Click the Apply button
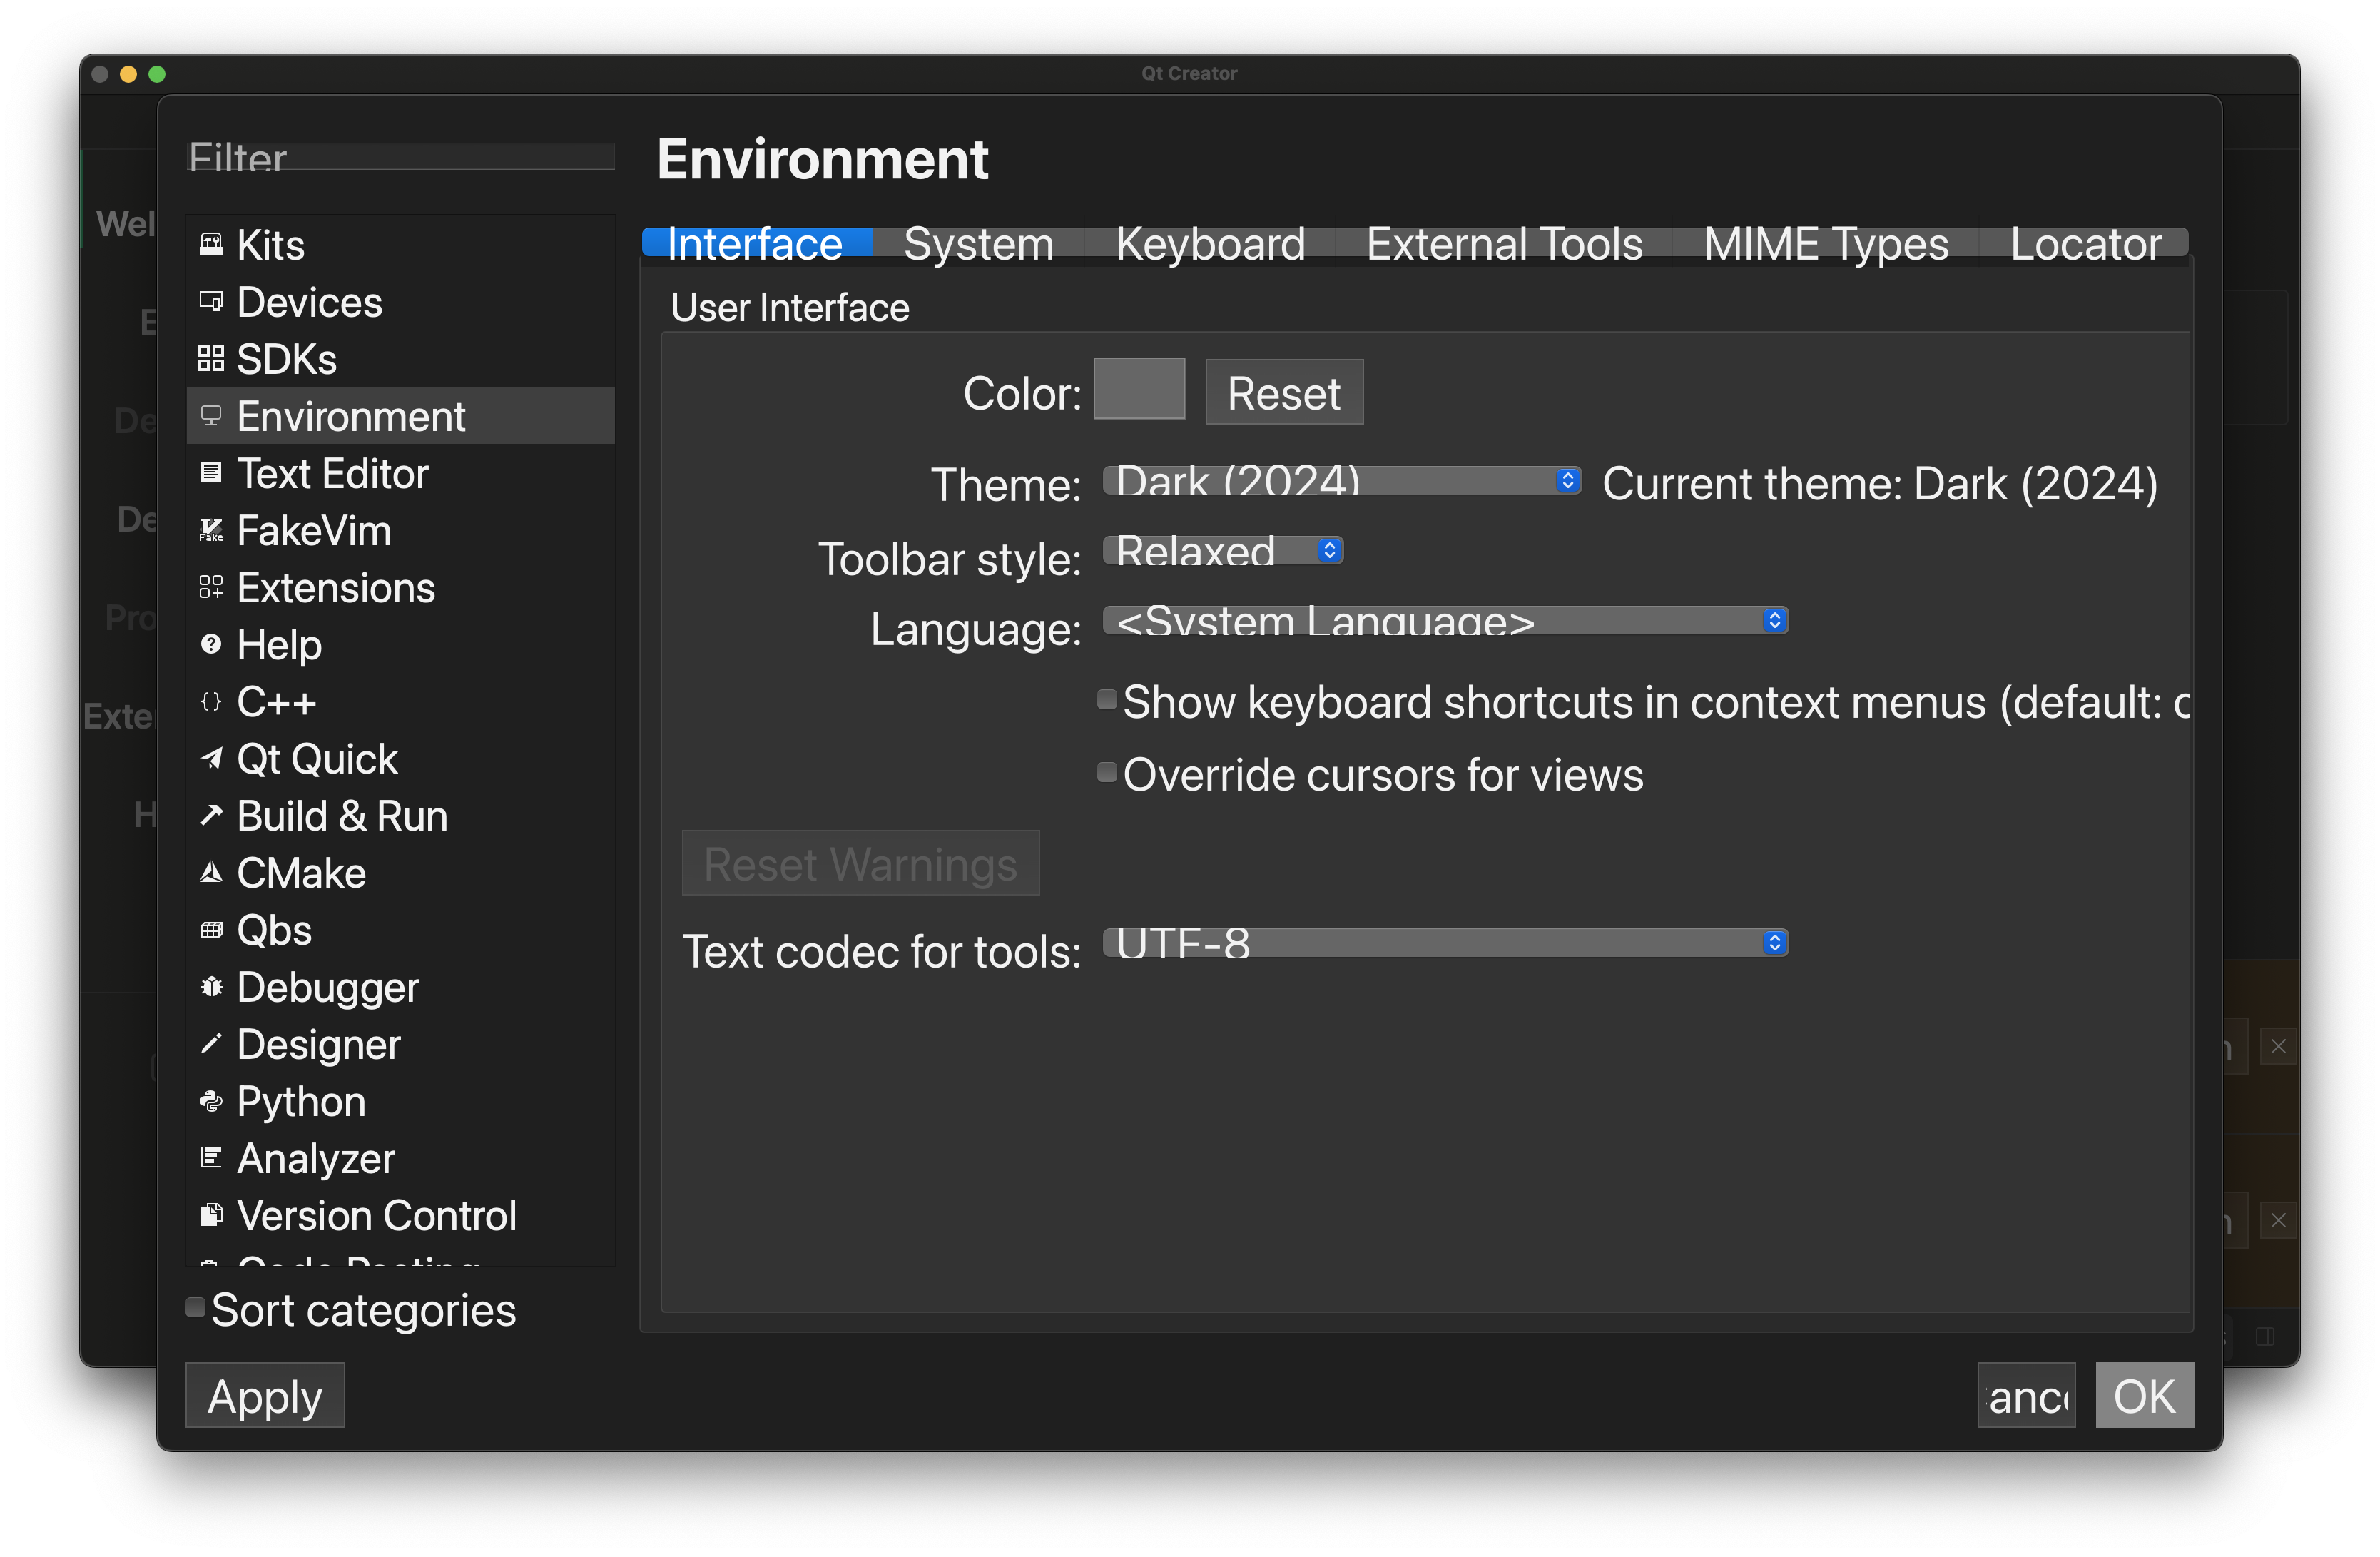The image size is (2380, 1557). [265, 1395]
